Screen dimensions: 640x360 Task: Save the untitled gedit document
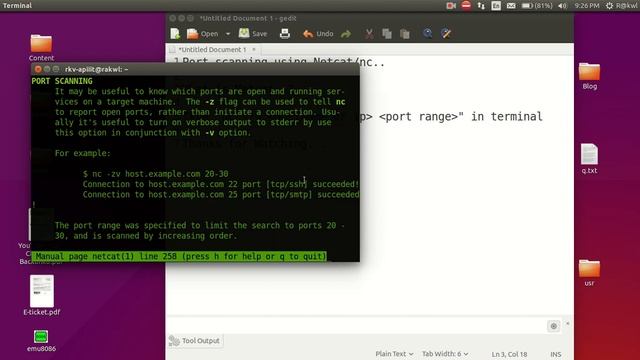coord(253,34)
